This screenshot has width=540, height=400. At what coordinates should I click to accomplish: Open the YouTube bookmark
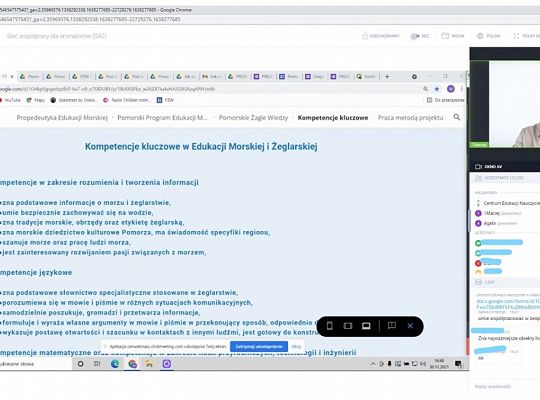tap(10, 100)
